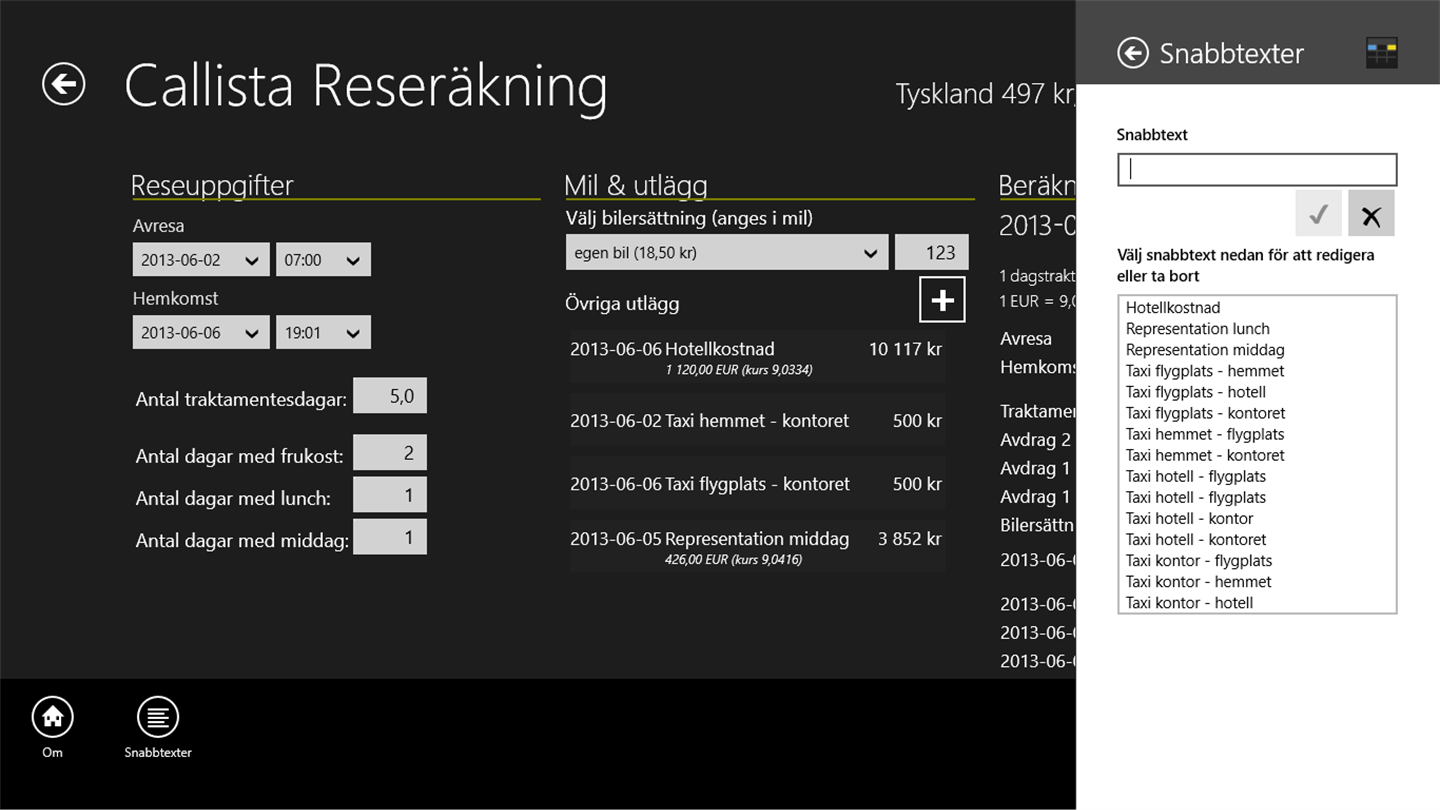Open the Hemkomst time dropdown 19:01

(323, 332)
